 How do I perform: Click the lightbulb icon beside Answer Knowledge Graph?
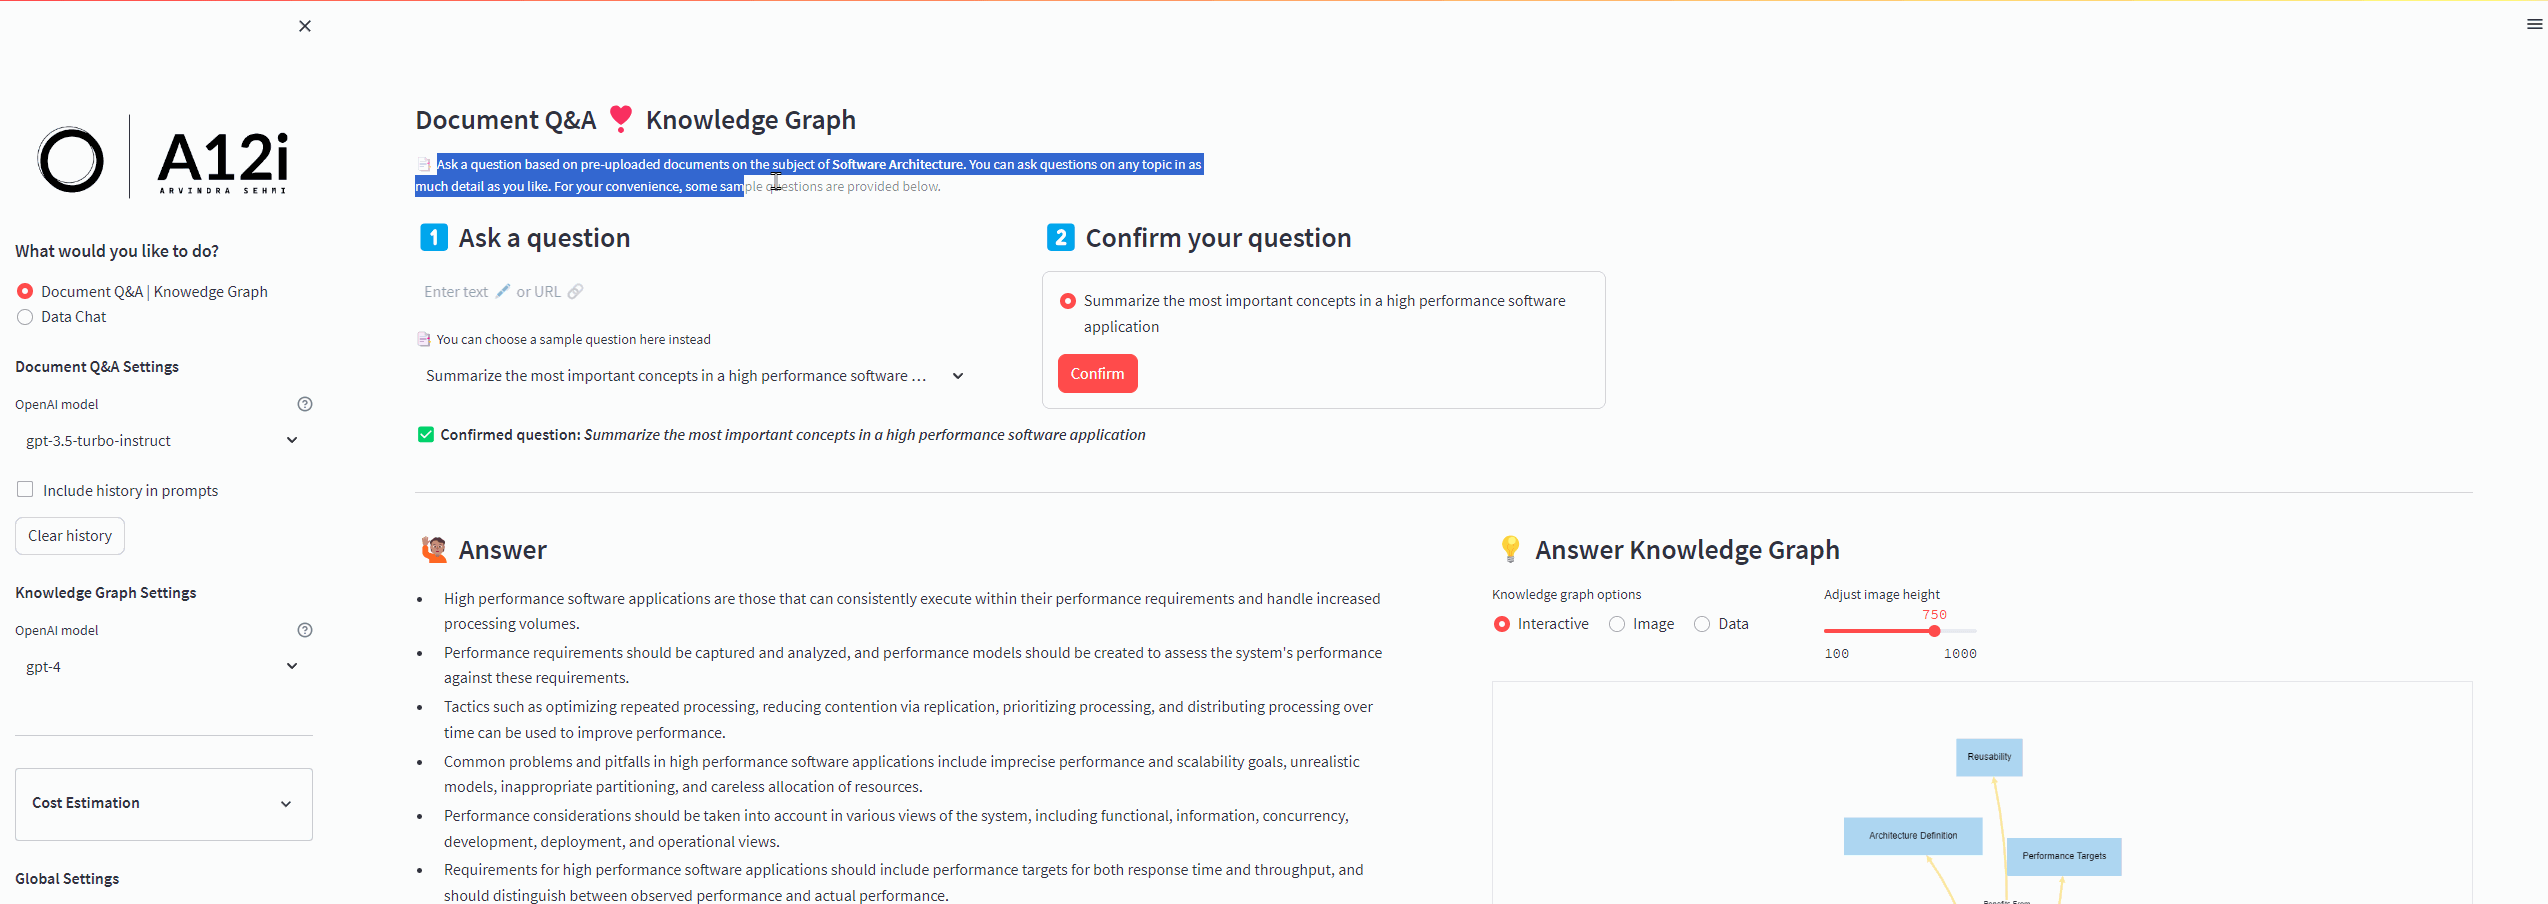coord(1510,549)
